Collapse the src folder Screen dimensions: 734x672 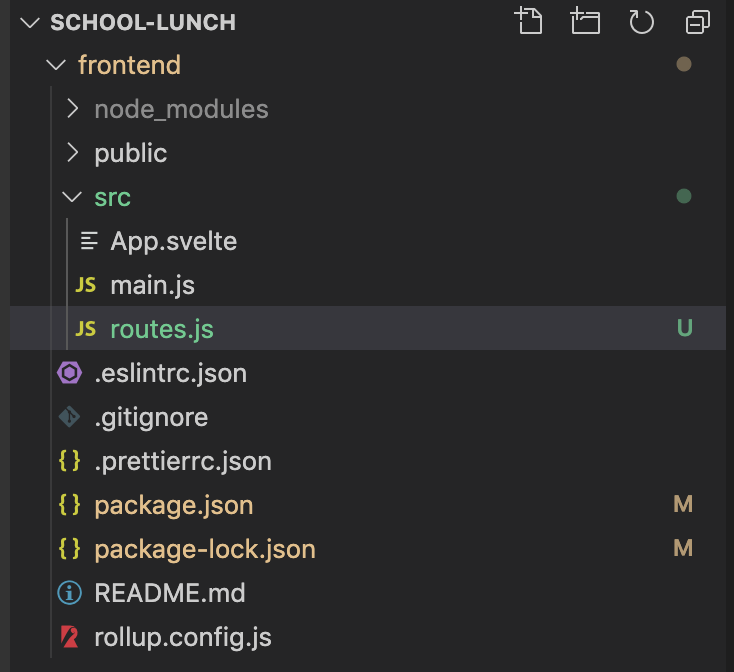pos(72,198)
